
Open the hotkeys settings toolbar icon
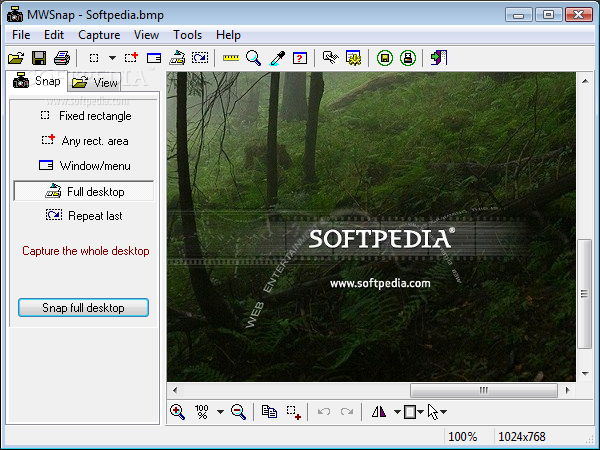click(331, 58)
